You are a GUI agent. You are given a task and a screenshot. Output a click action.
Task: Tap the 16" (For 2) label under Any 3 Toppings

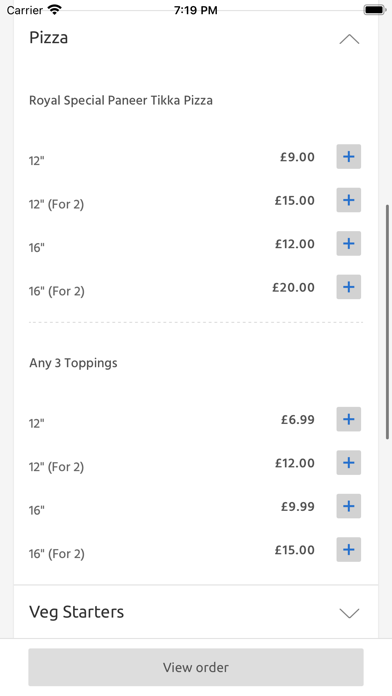[57, 554]
